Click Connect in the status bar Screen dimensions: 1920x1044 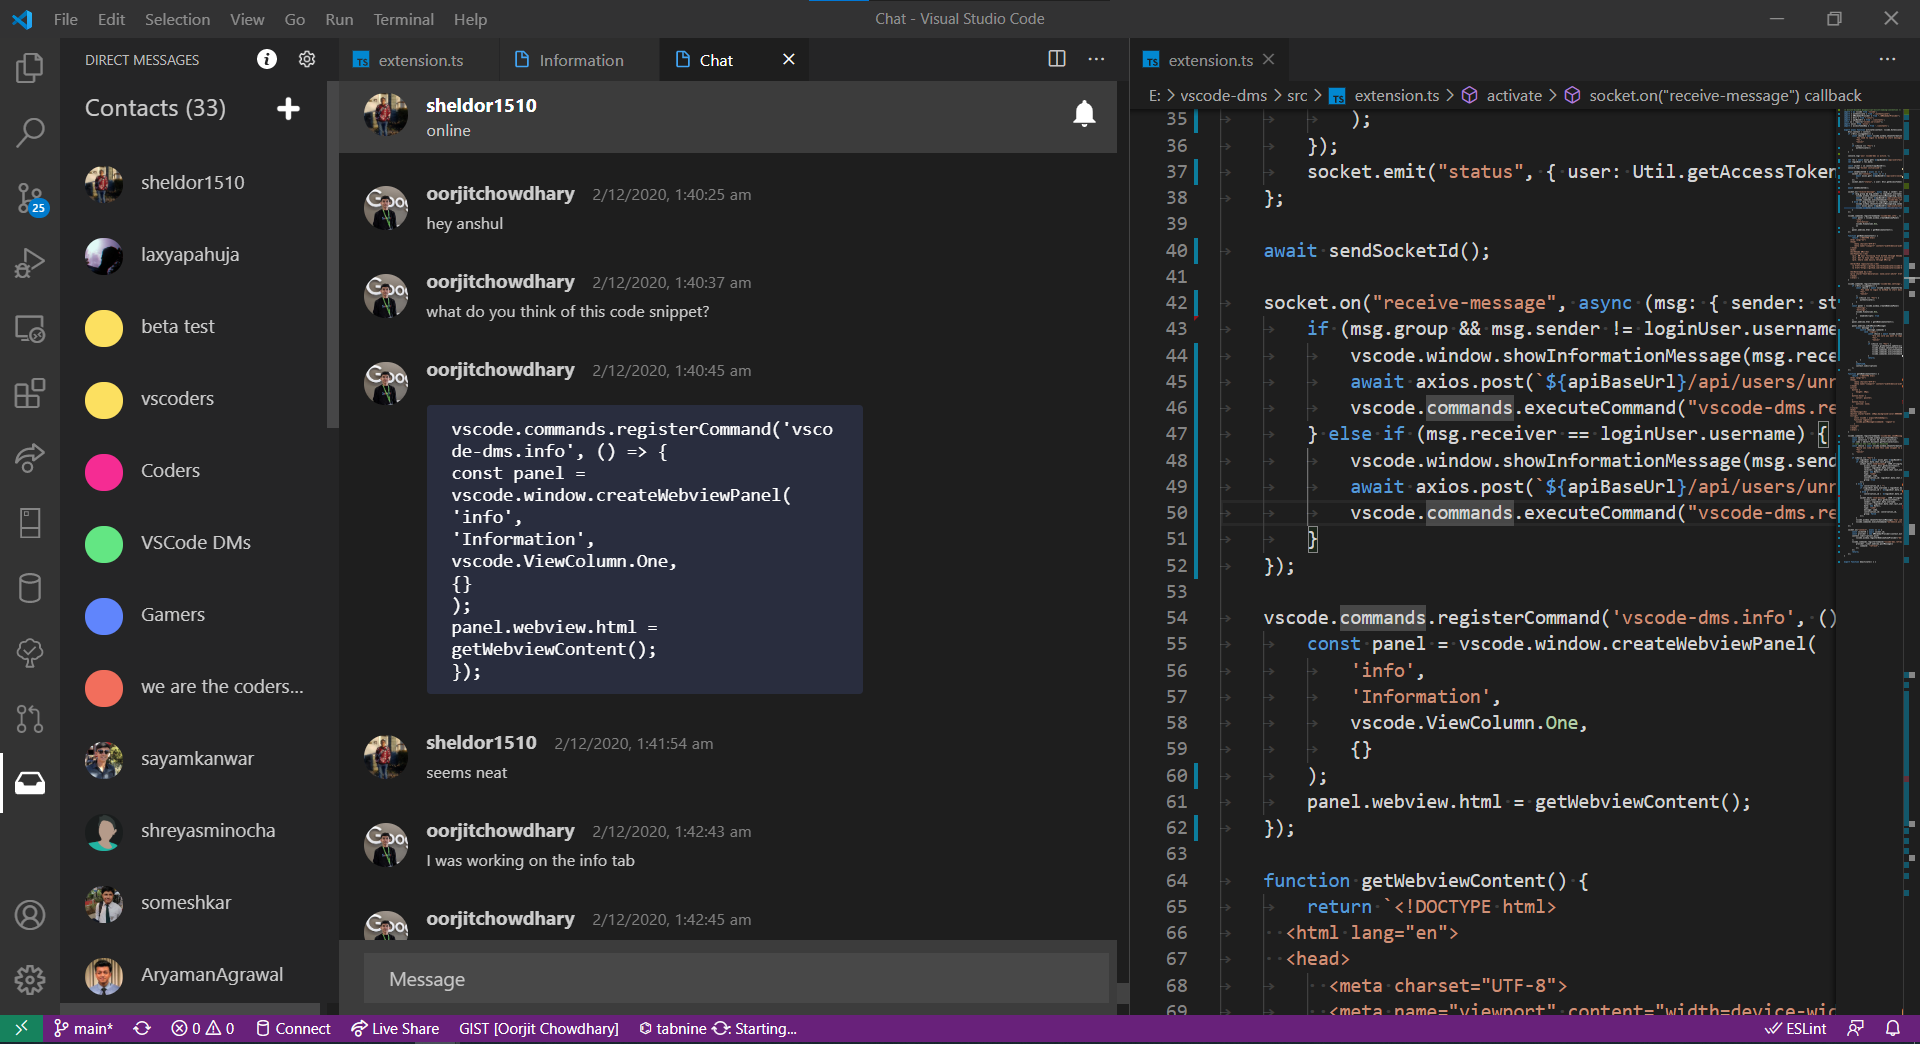[293, 1029]
